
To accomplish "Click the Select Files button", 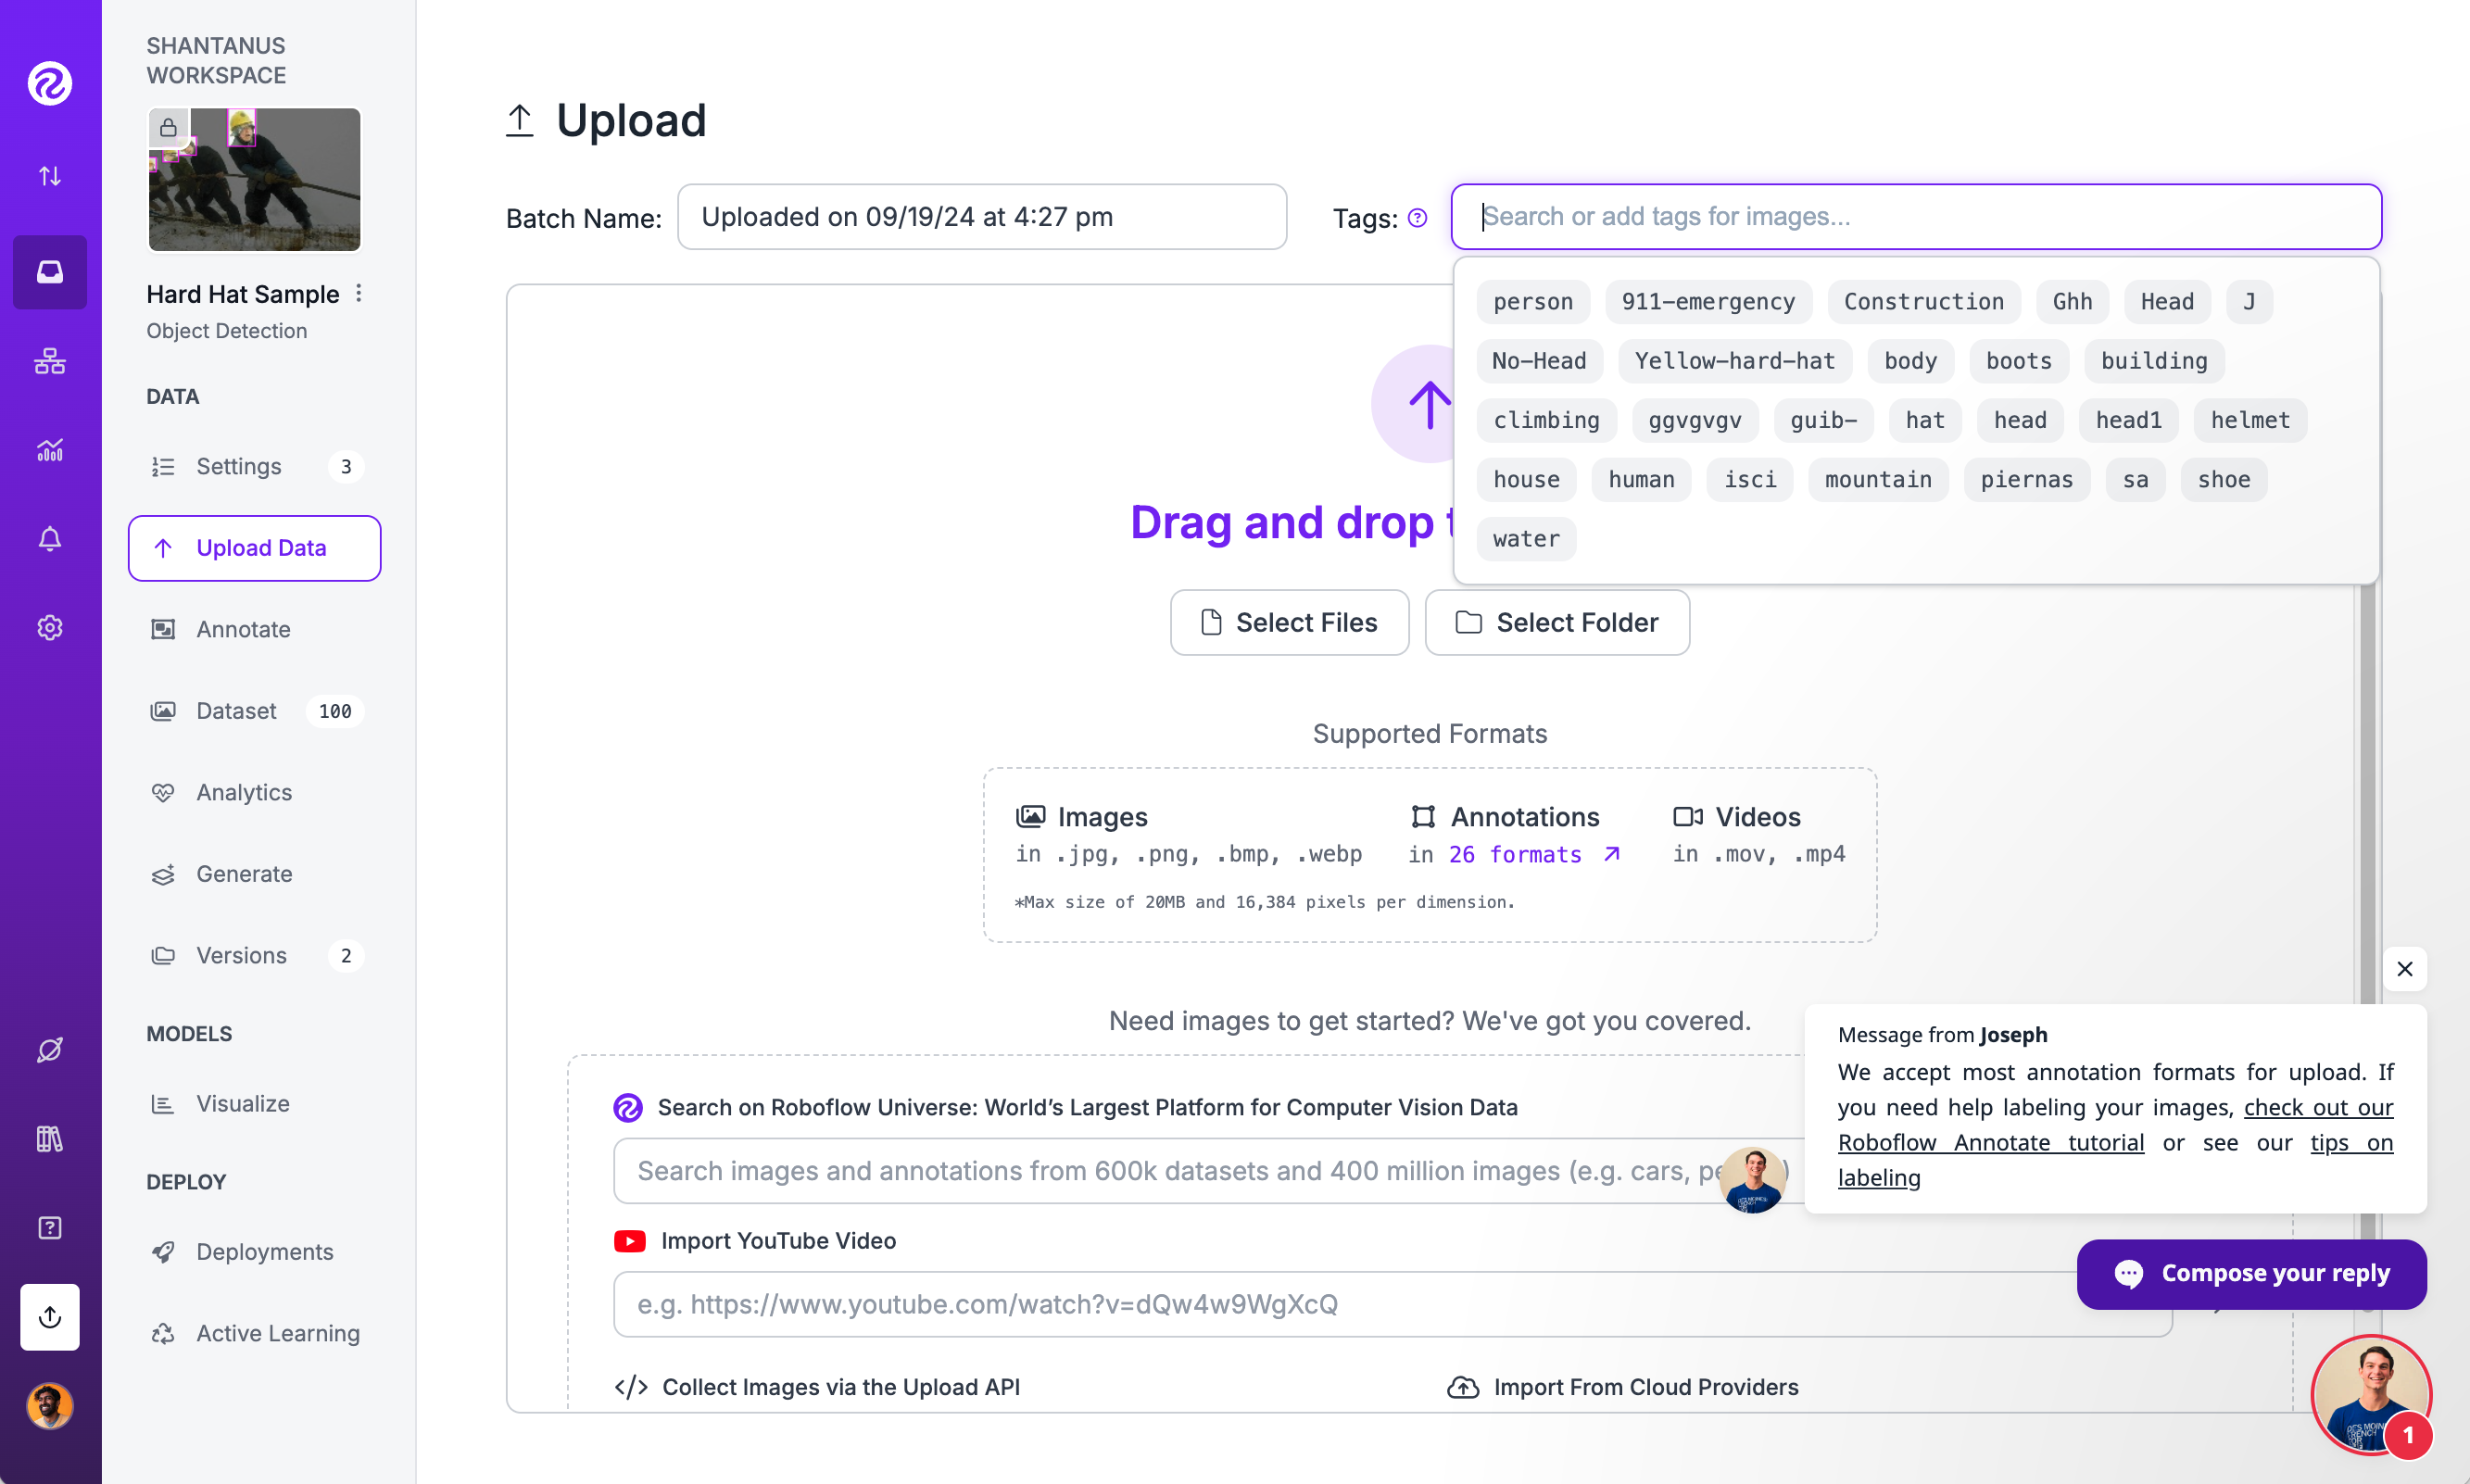I will (x=1289, y=622).
